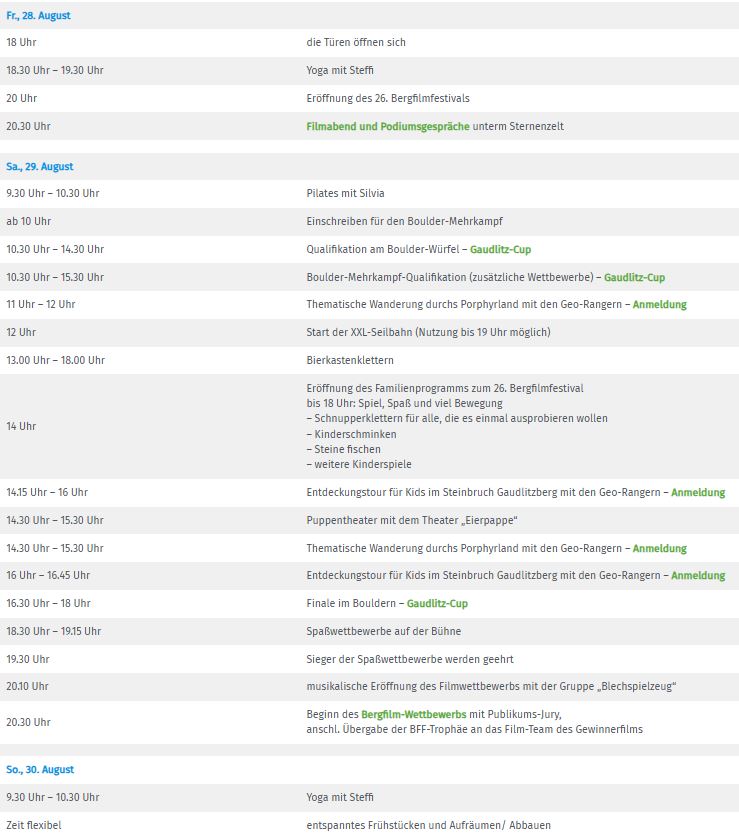This screenshot has height=840, width=739.
Task: Select the Sa., 29. August heading
Action: tap(40, 167)
